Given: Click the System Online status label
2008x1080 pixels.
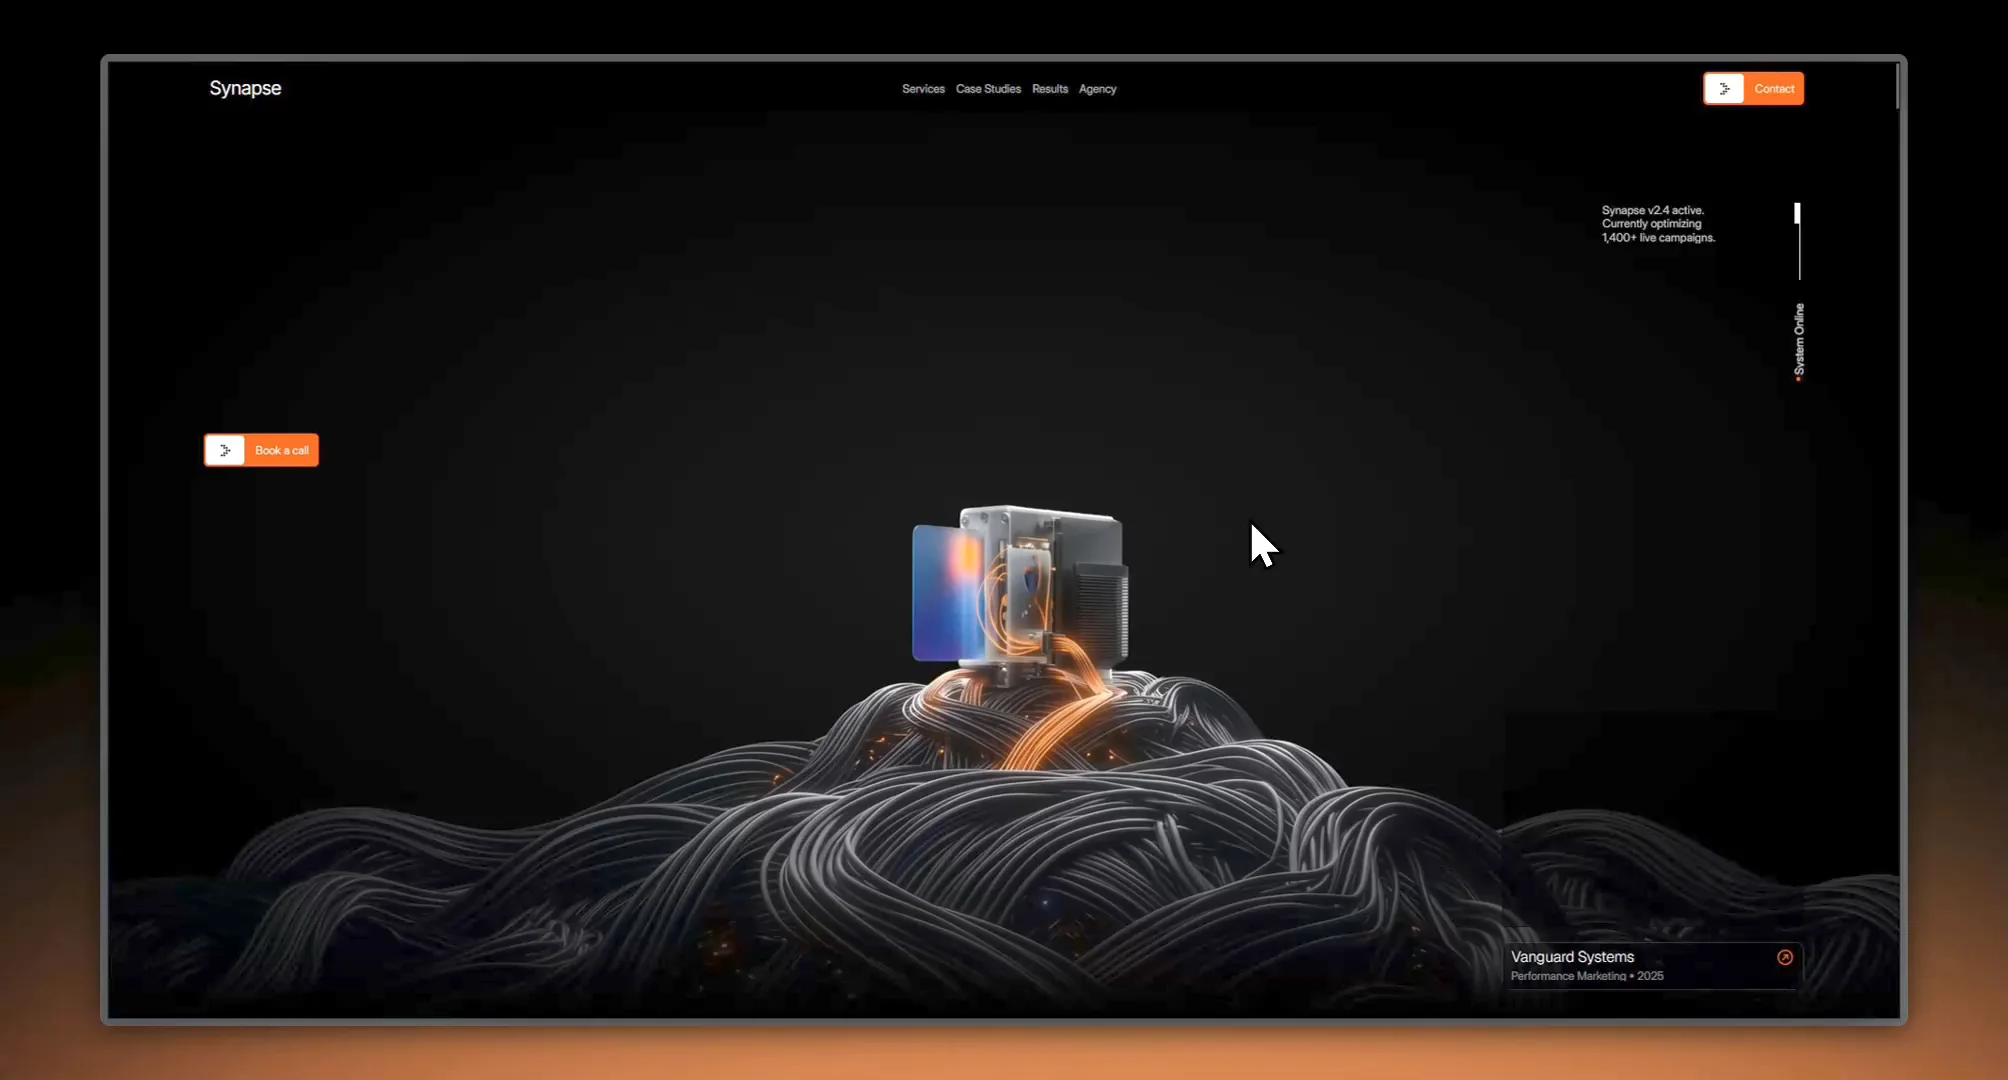Looking at the screenshot, I should 1799,341.
